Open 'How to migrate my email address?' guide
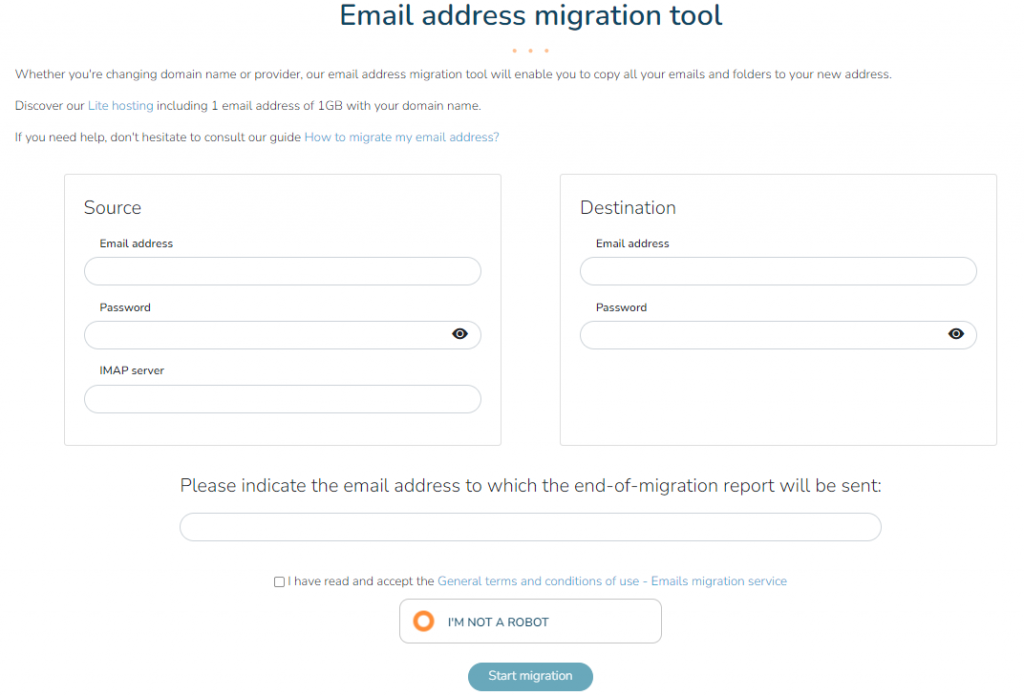Image resolution: width=1024 pixels, height=696 pixels. click(401, 137)
